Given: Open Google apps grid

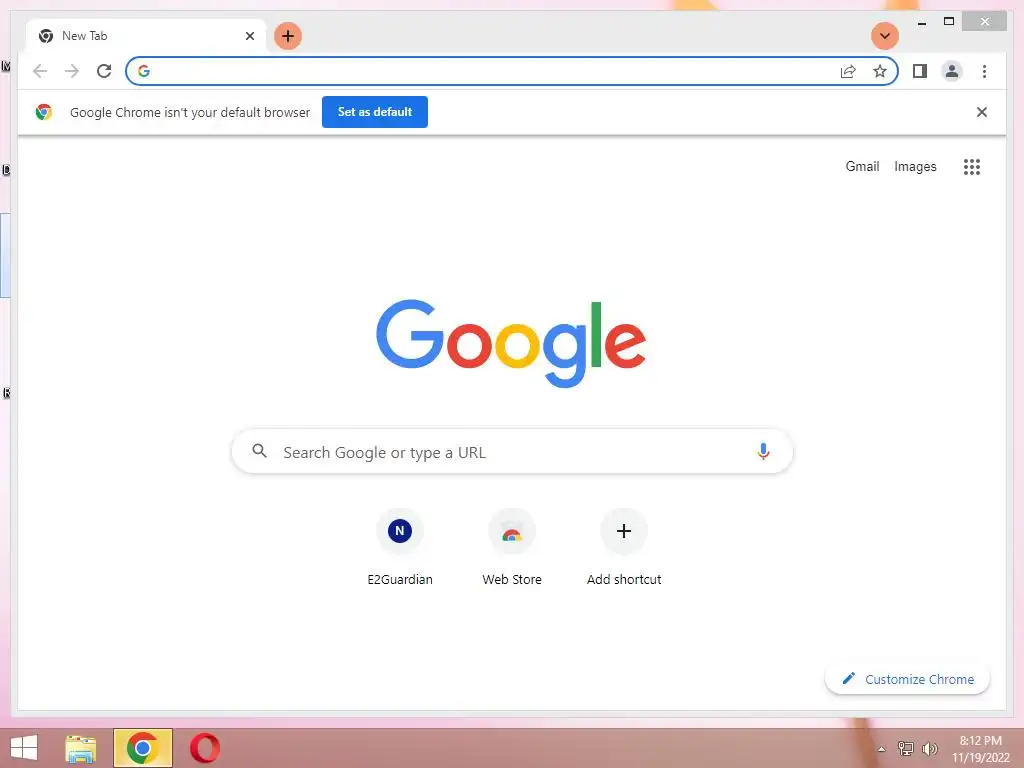Looking at the screenshot, I should pos(972,167).
